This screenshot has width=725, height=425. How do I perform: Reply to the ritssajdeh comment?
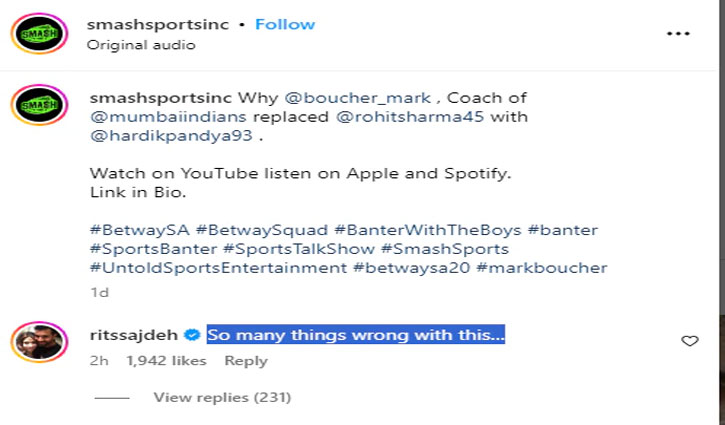(x=246, y=361)
